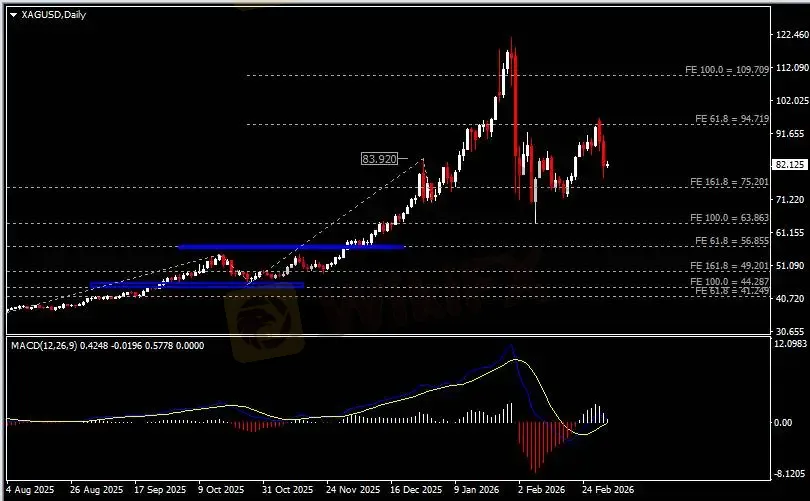Image resolution: width=810 pixels, height=501 pixels.
Task: Select the upper blue horizontal resistance line
Action: [x=290, y=247]
